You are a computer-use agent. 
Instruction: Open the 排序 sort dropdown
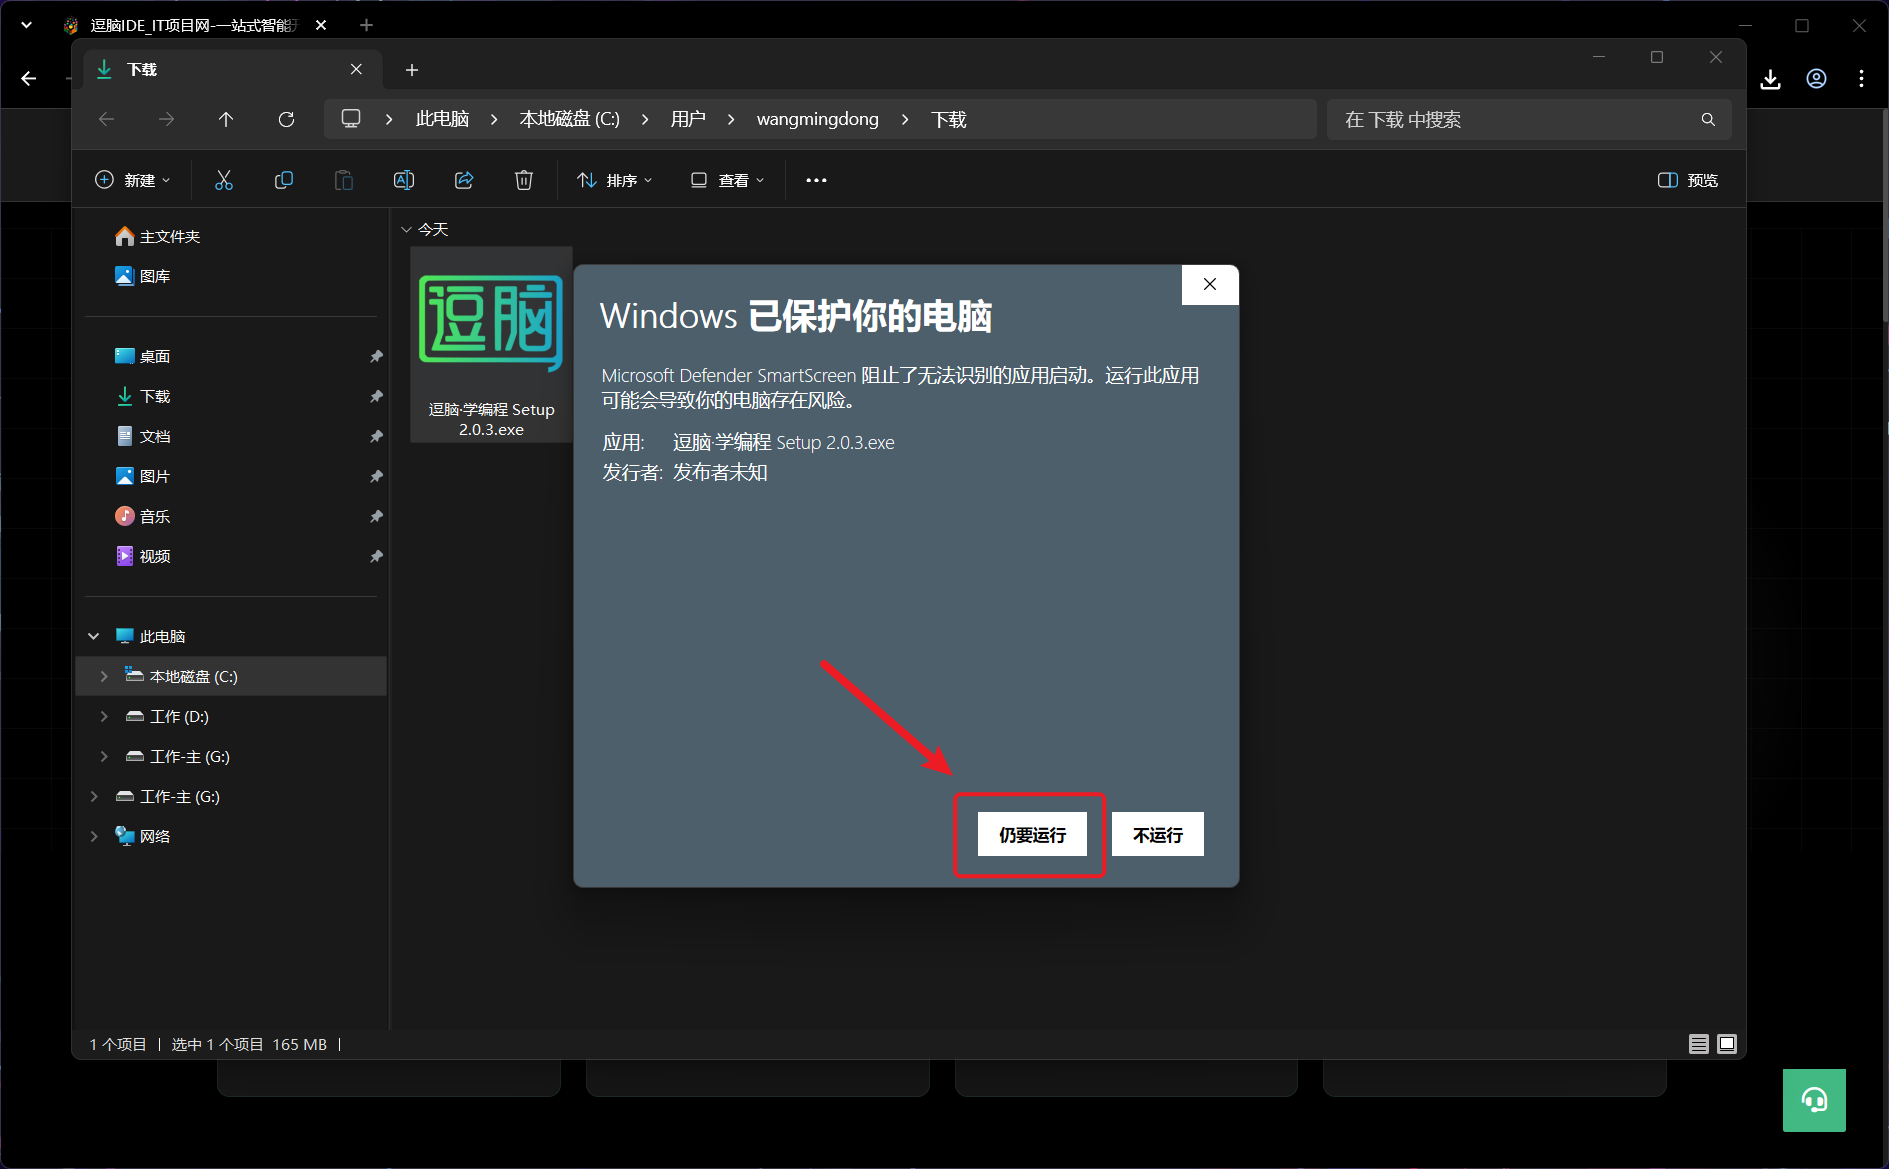[x=615, y=180]
